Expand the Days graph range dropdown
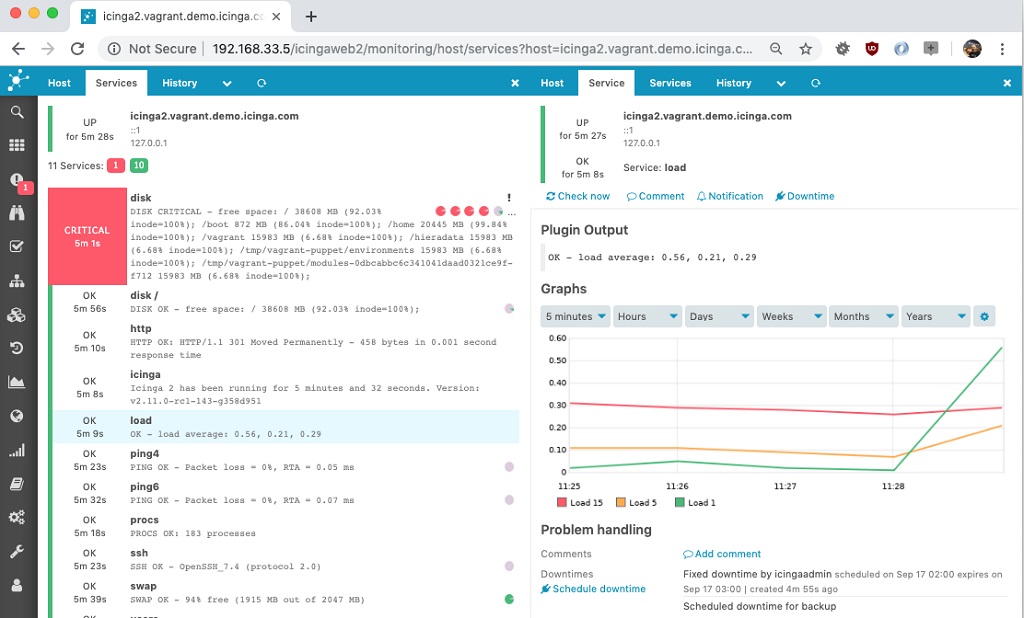 (x=719, y=316)
